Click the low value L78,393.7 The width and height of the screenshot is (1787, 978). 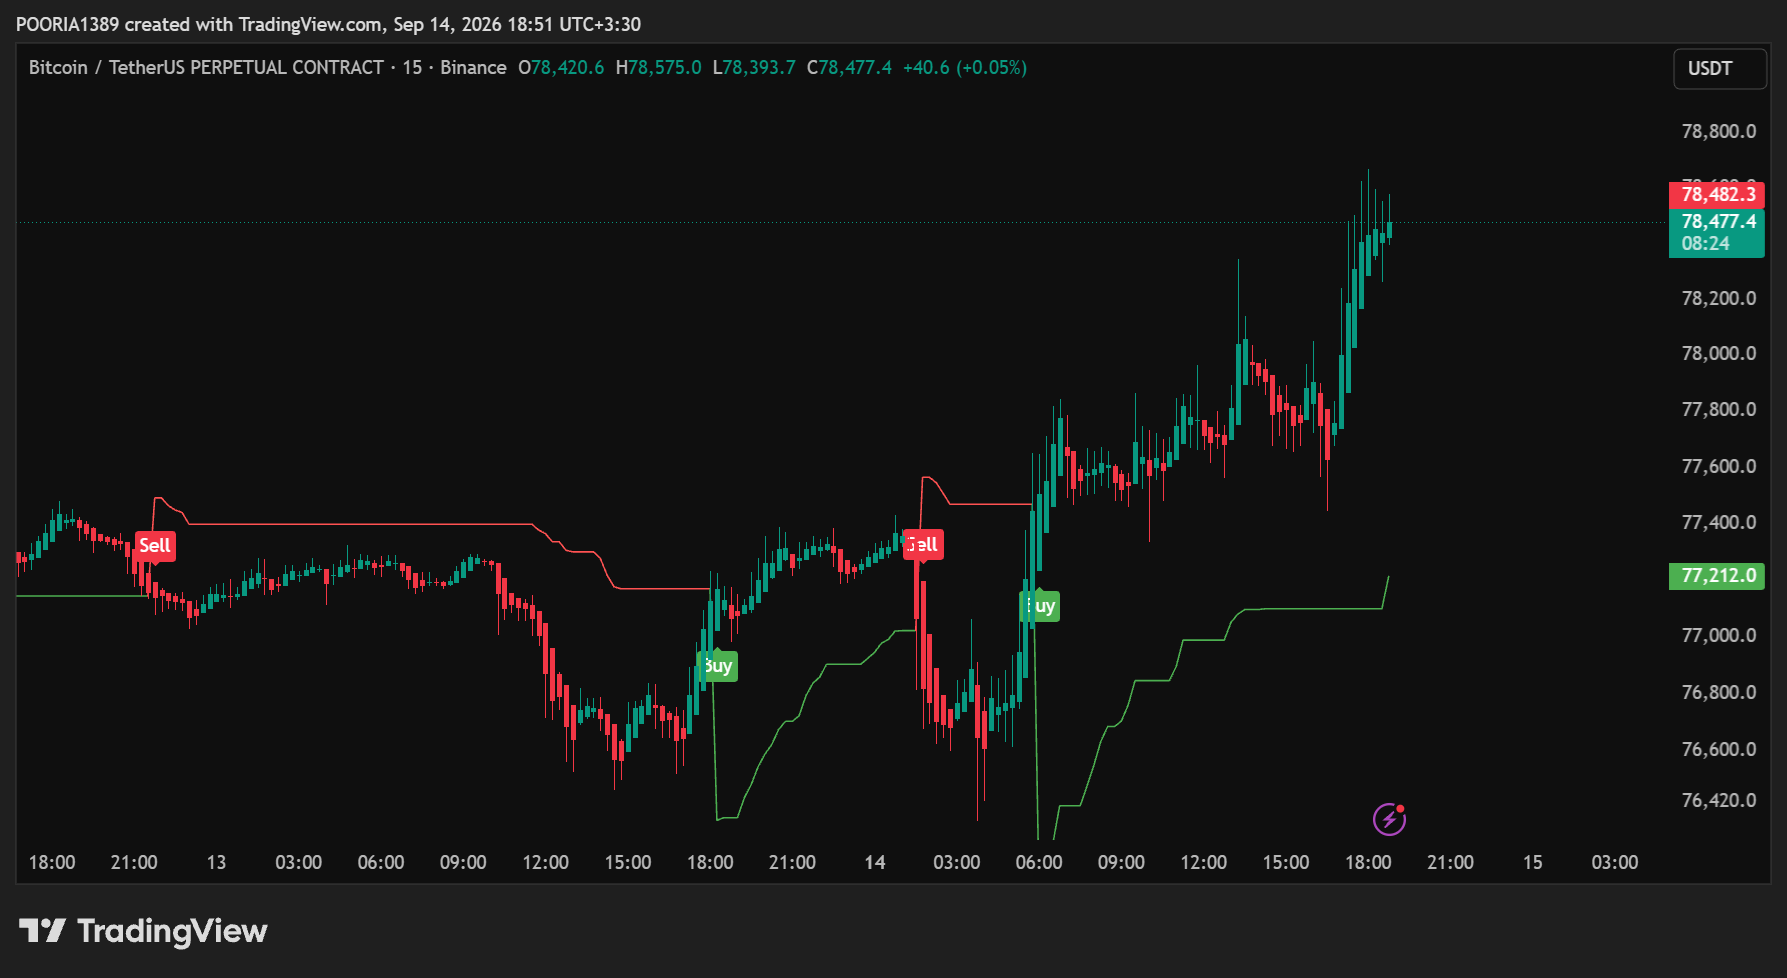[x=754, y=68]
